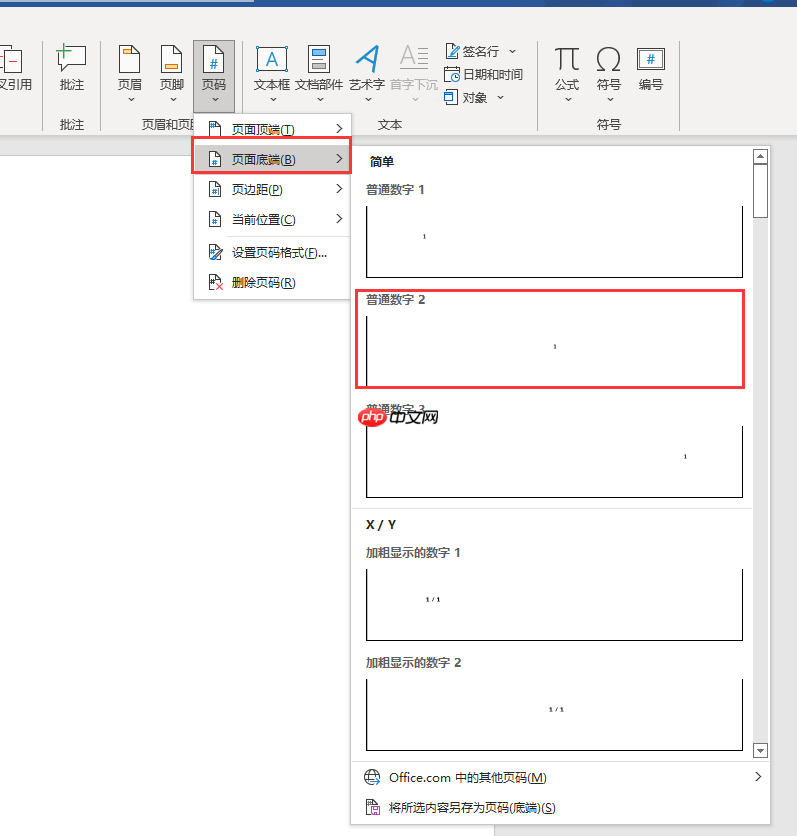797x836 pixels.
Task: Insert a 公式 equation
Action: click(567, 74)
